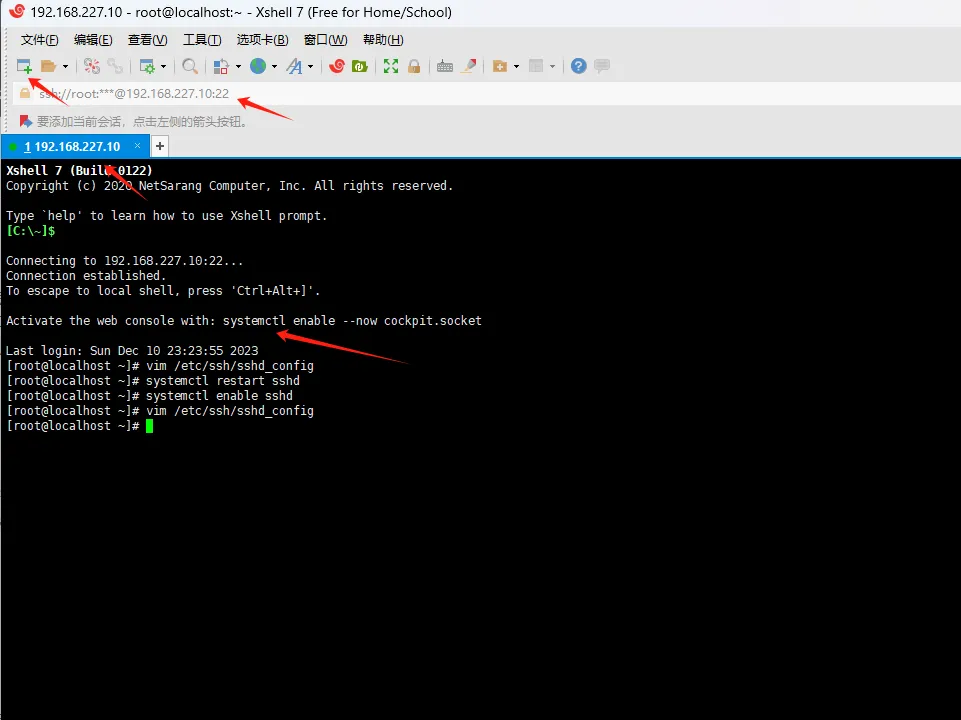961x720 pixels.
Task: Open the session Properties gear icon
Action: coord(147,66)
